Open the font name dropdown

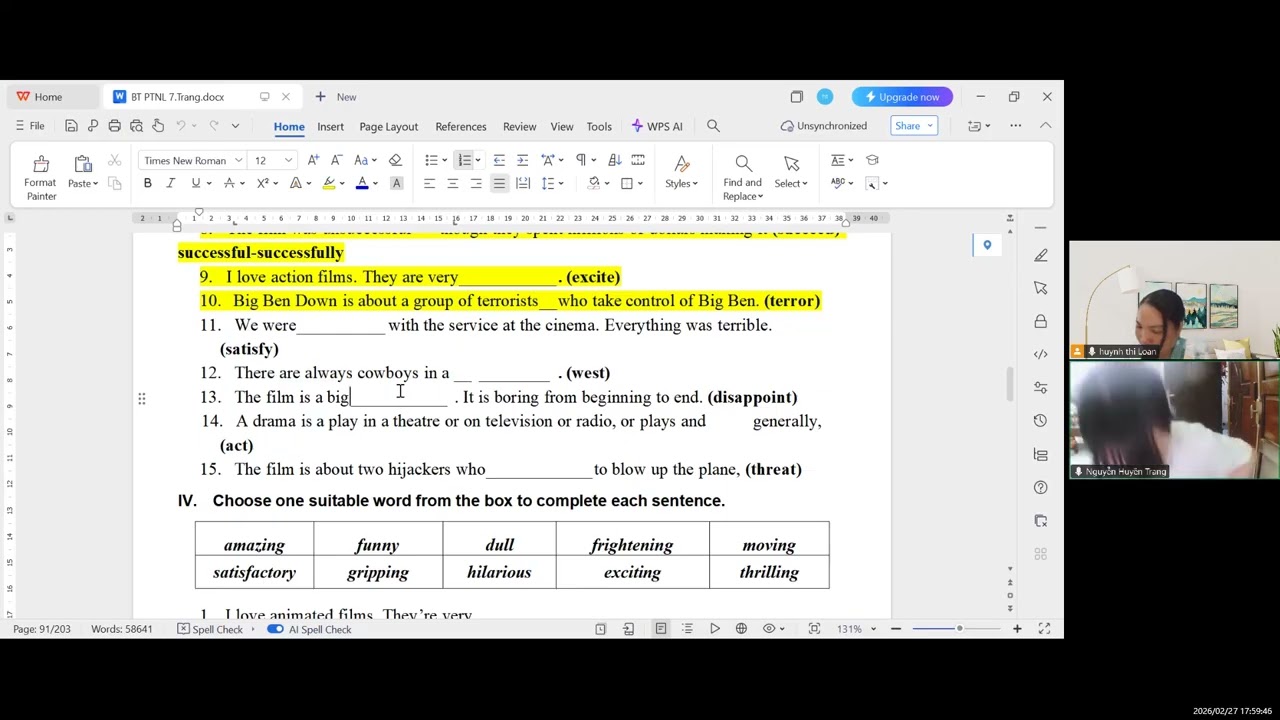[238, 160]
